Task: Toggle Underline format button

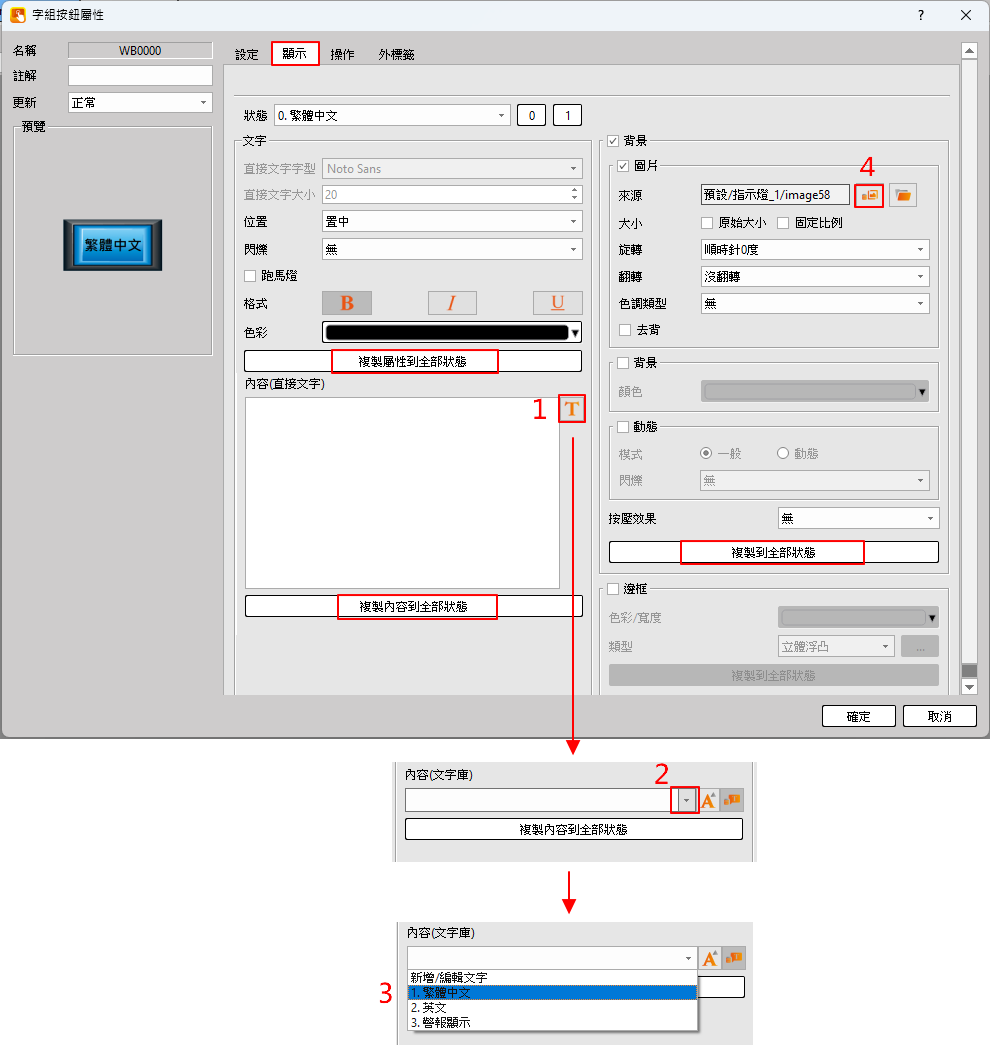Action: coord(557,303)
